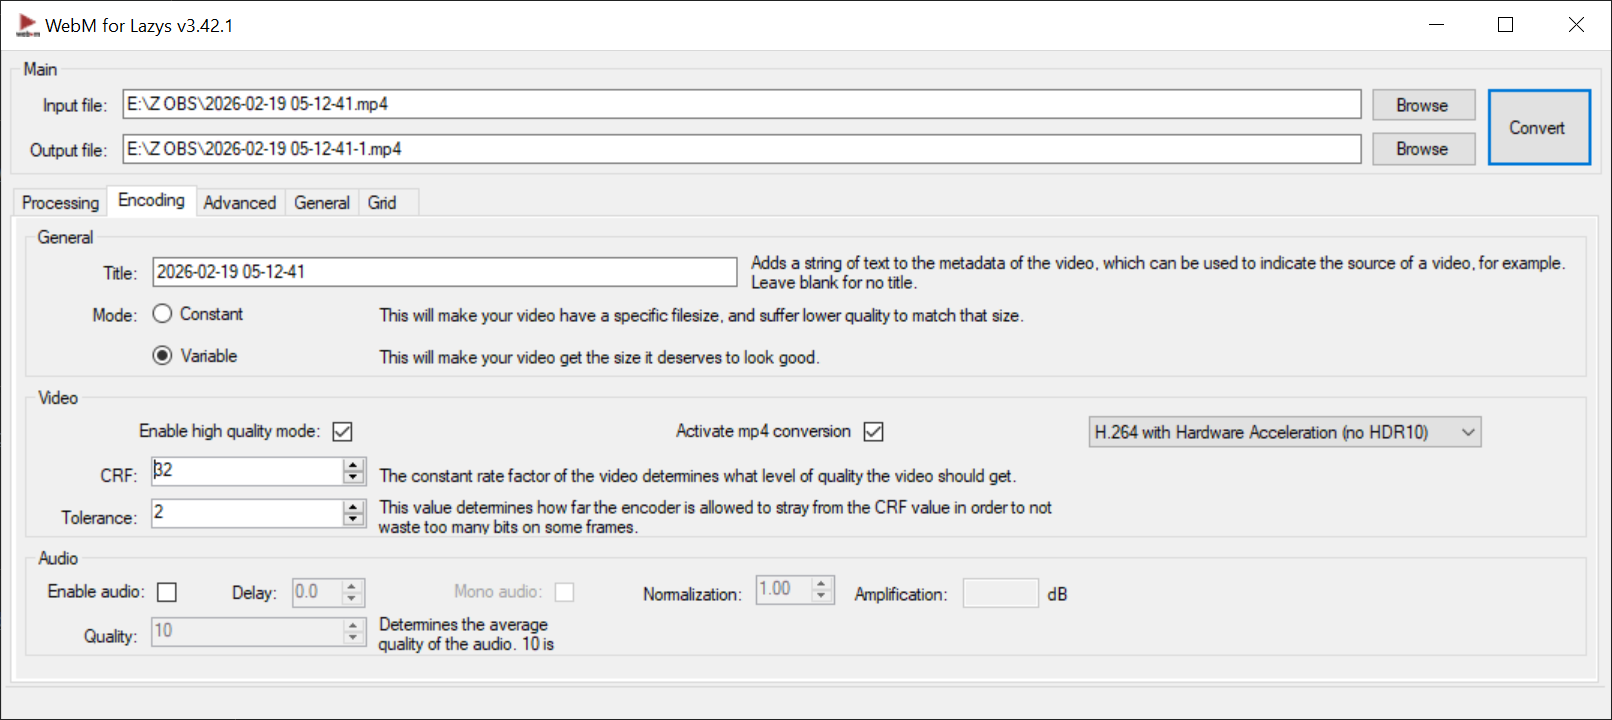This screenshot has width=1612, height=720.
Task: Click the 'Amplification:' label
Action: click(x=900, y=594)
